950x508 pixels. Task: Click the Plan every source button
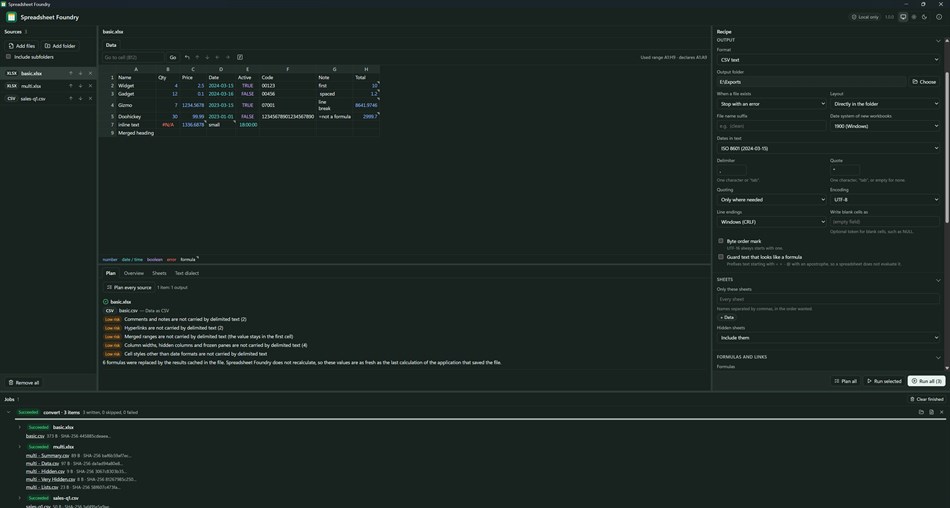click(x=129, y=287)
